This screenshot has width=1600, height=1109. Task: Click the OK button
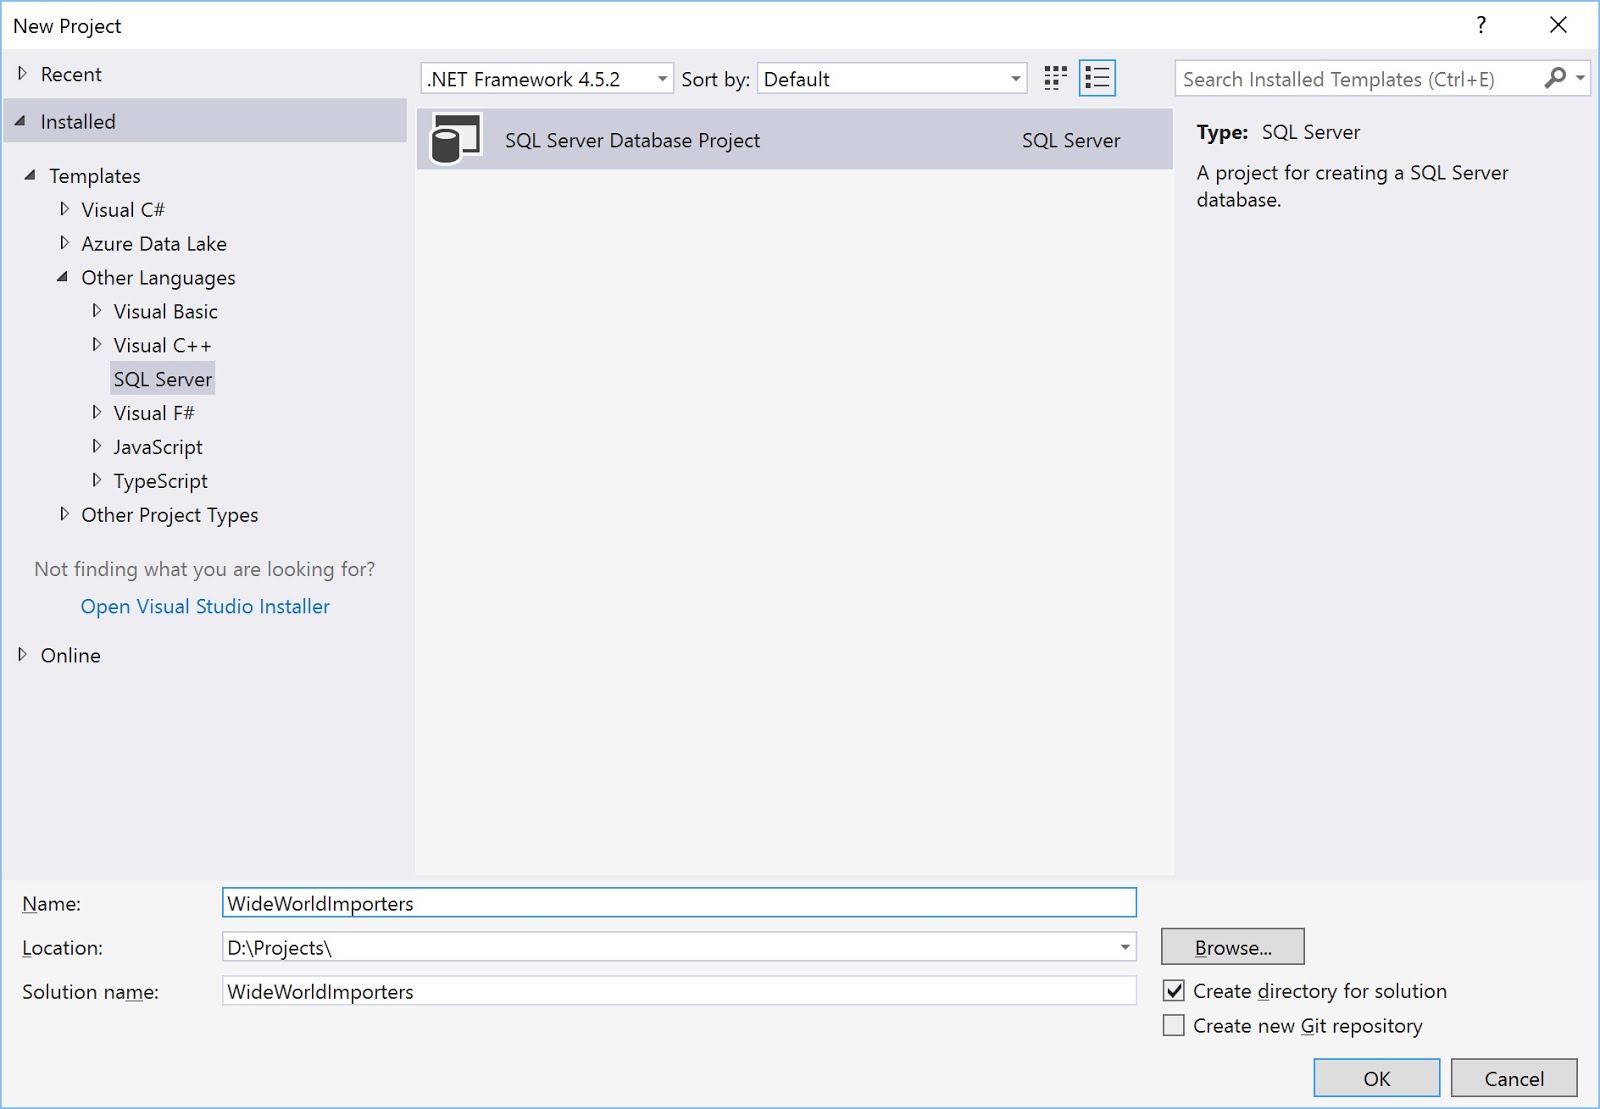click(x=1377, y=1078)
